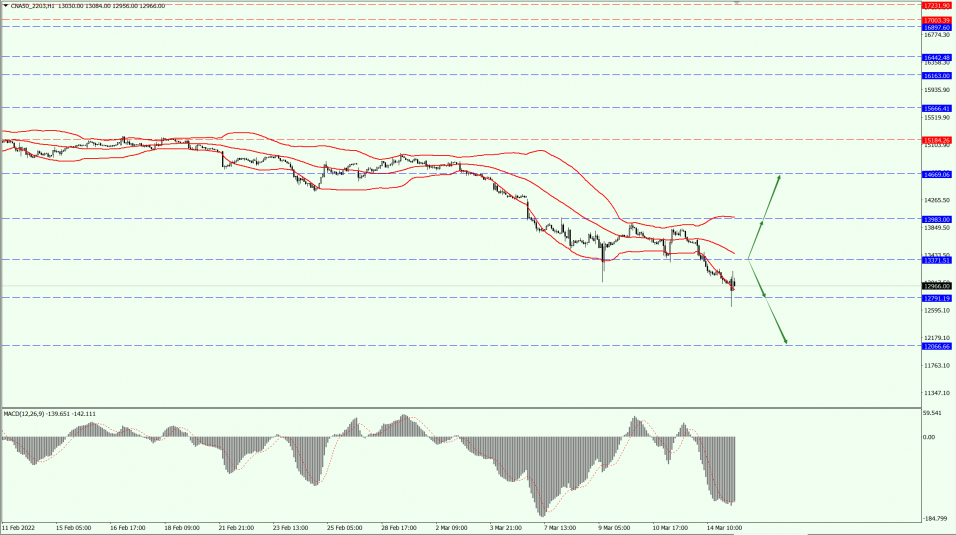Click the 11 Feb 2022 date on time axis
This screenshot has width=956, height=535.
click(19, 527)
